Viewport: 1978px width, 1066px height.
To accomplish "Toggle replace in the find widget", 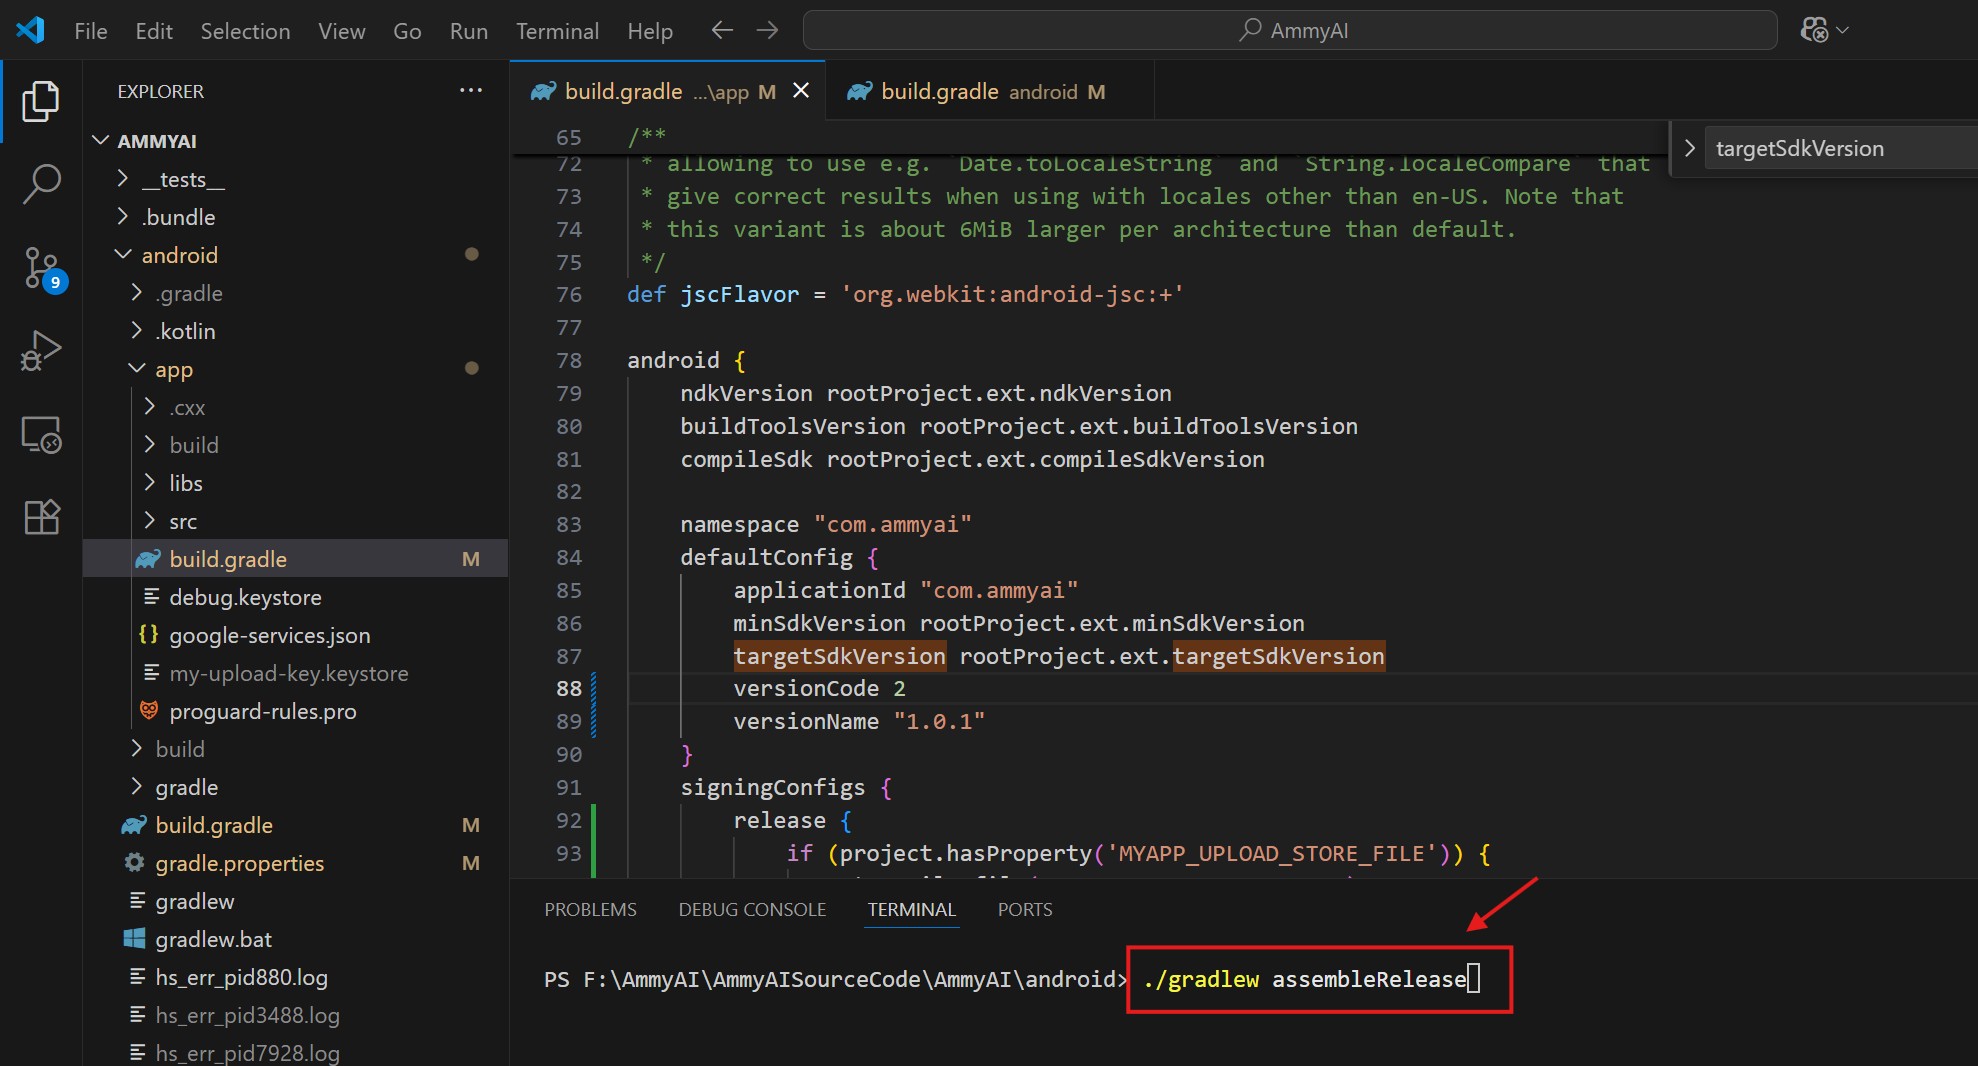I will click(1690, 149).
